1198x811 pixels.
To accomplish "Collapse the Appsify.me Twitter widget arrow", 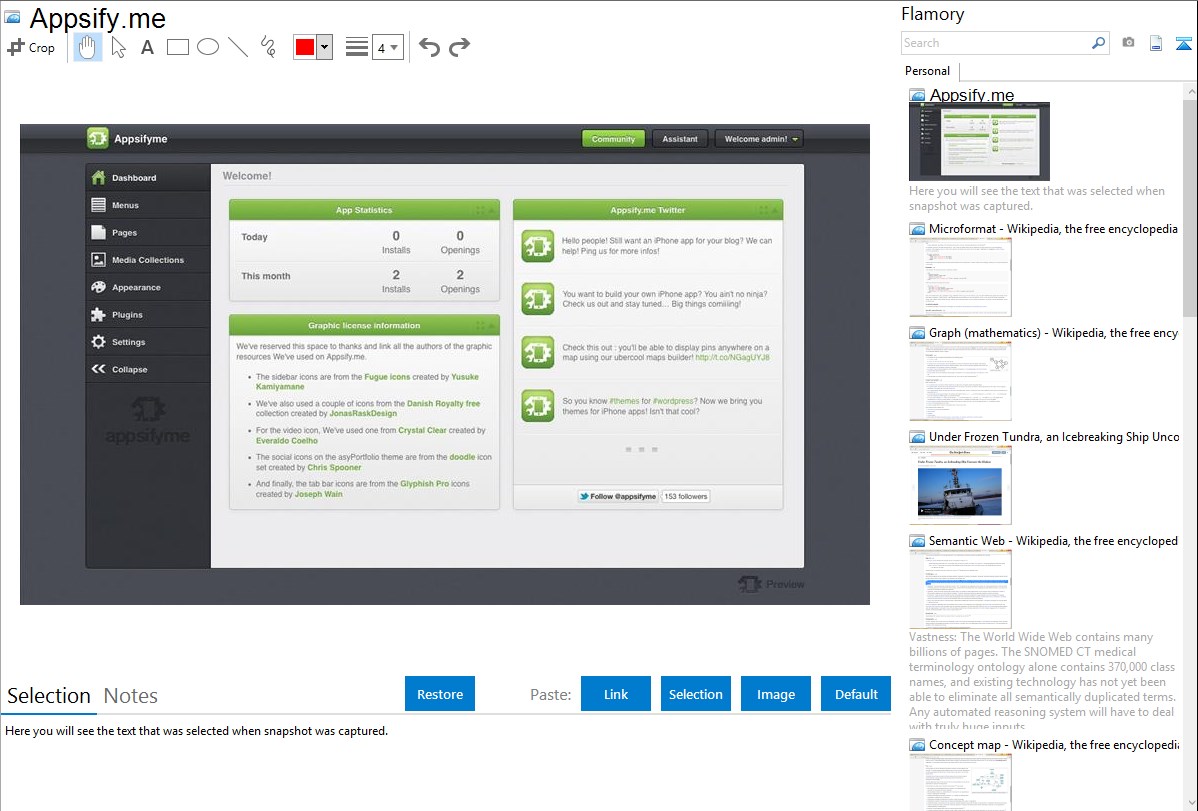I will click(x=775, y=210).
